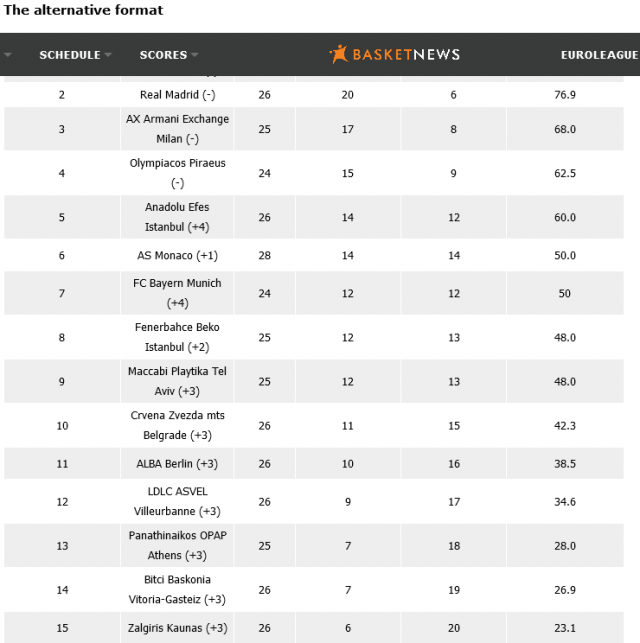The height and width of the screenshot is (643, 640).
Task: Click FC Bayern Munich team name
Action: click(178, 293)
